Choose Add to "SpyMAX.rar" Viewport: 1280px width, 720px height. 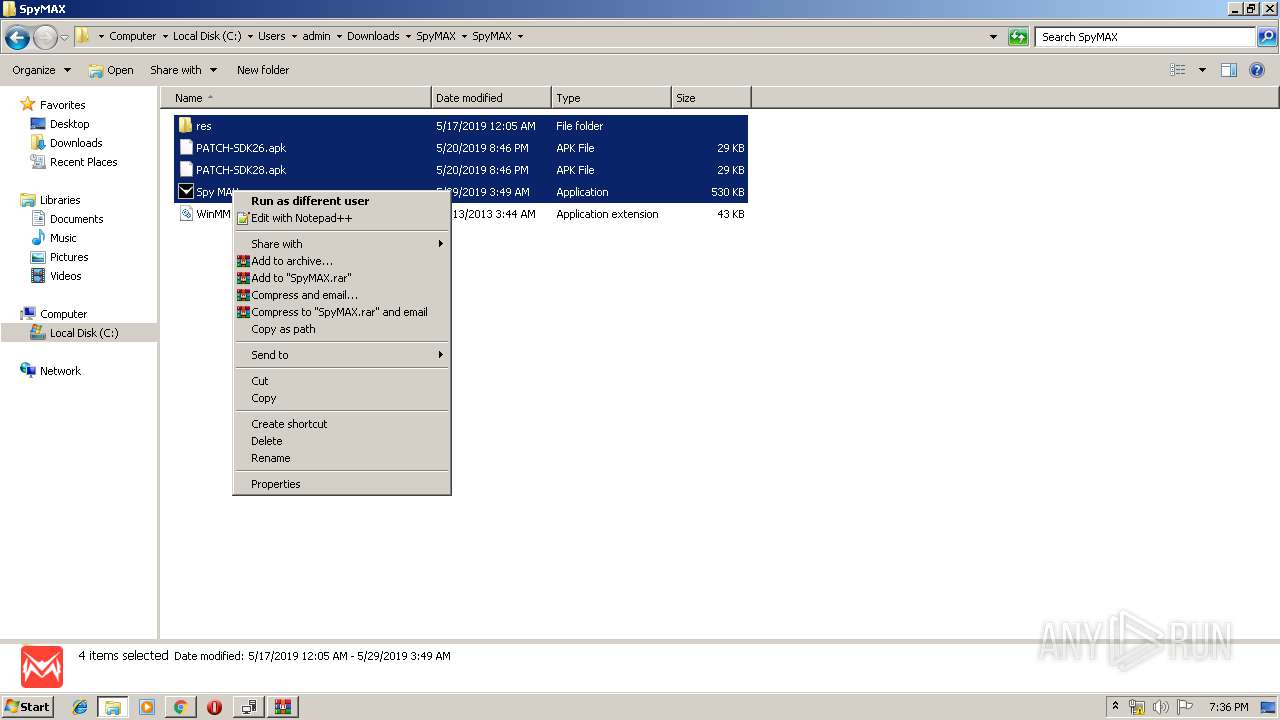(341, 278)
